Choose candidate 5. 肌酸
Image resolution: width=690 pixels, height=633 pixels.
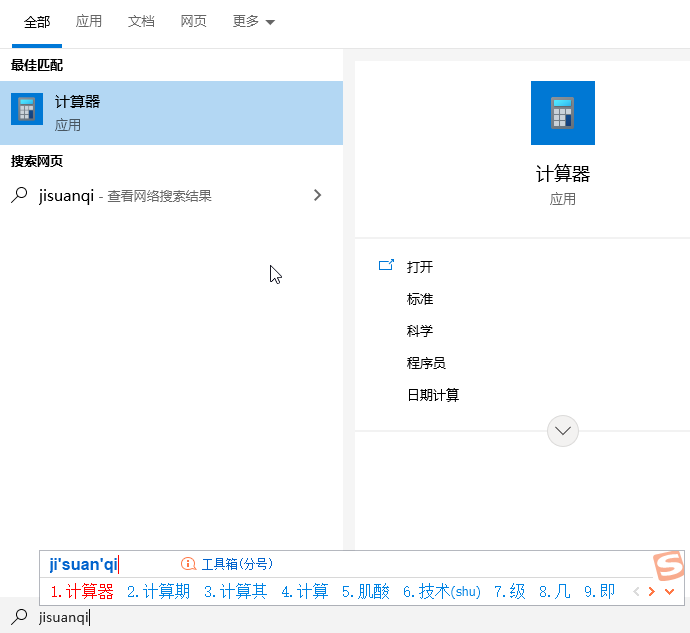[366, 591]
